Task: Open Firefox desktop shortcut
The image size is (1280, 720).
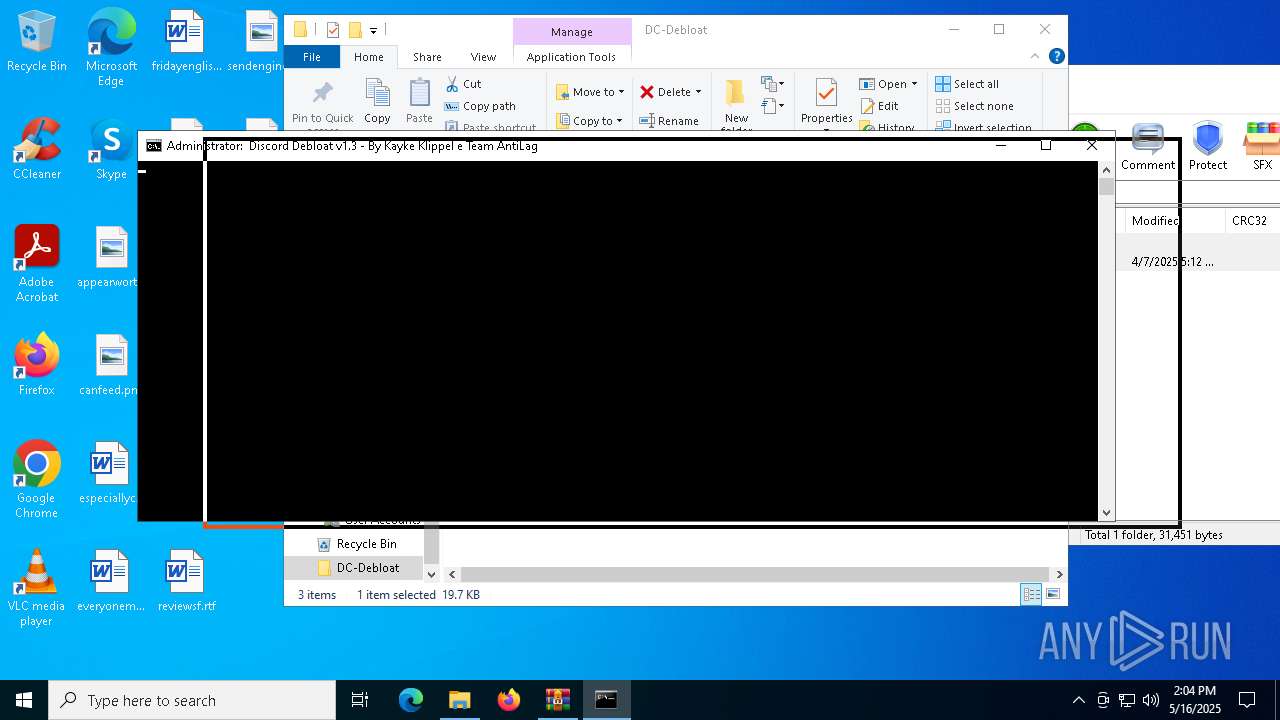Action: [37, 366]
